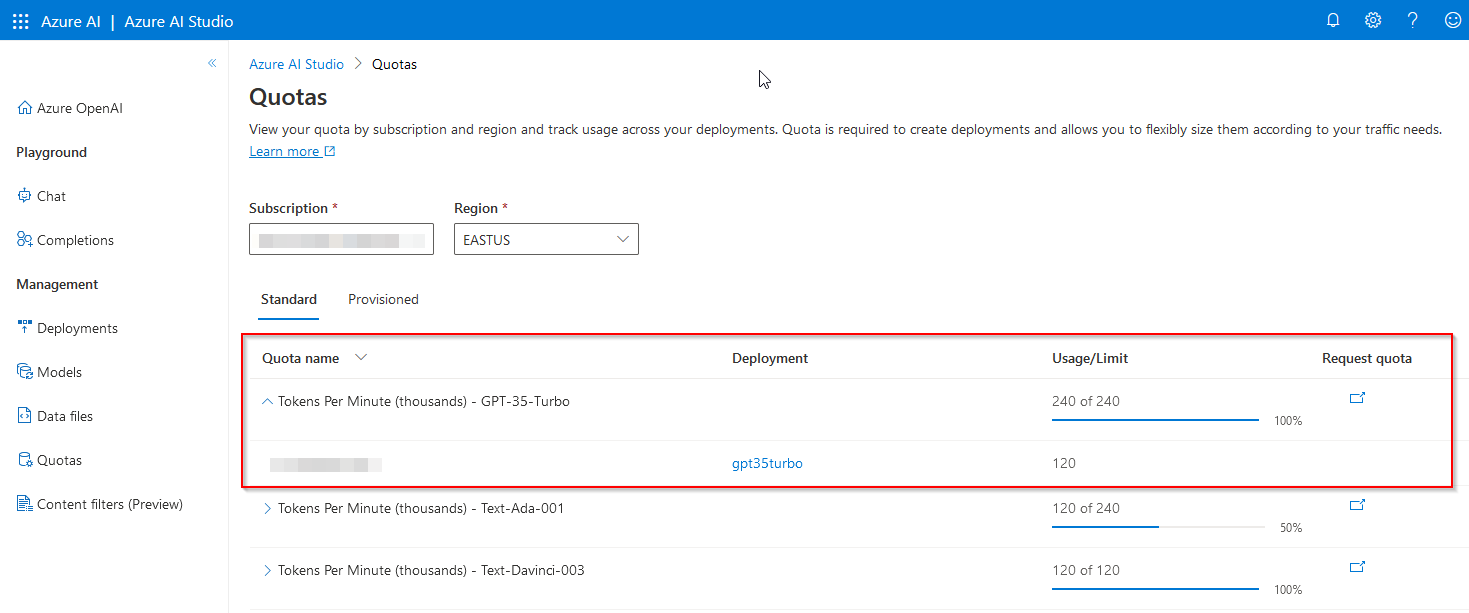Collapse the GPT-35-Turbo quota row
This screenshot has width=1469, height=613.
tap(267, 401)
